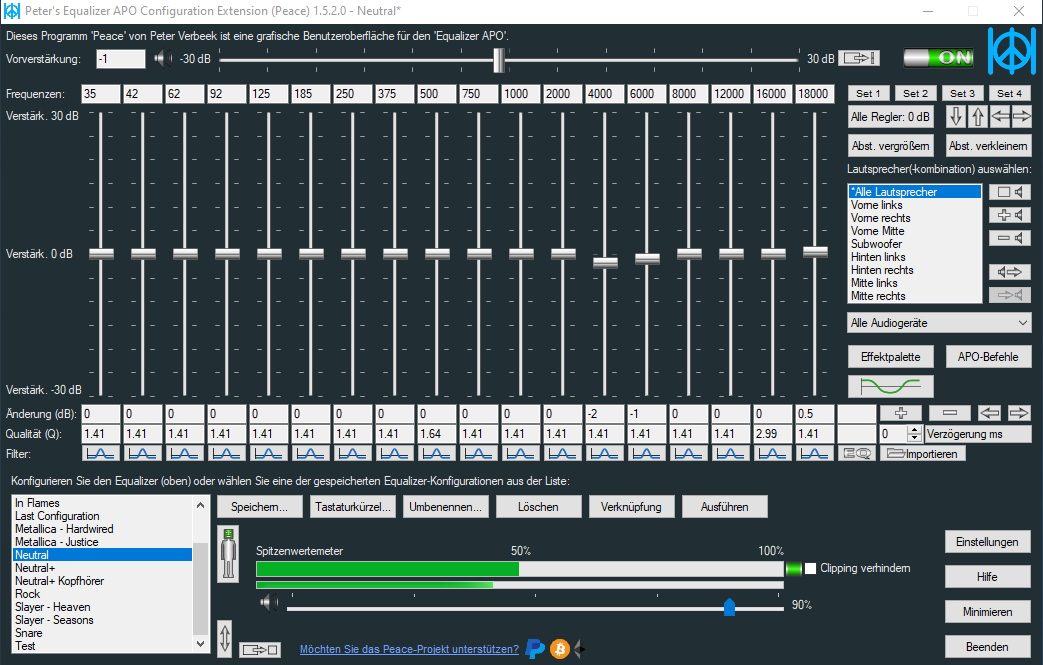Viewport: 1043px width, 665px height.
Task: Click the Verzögerung ms button
Action: click(978, 434)
